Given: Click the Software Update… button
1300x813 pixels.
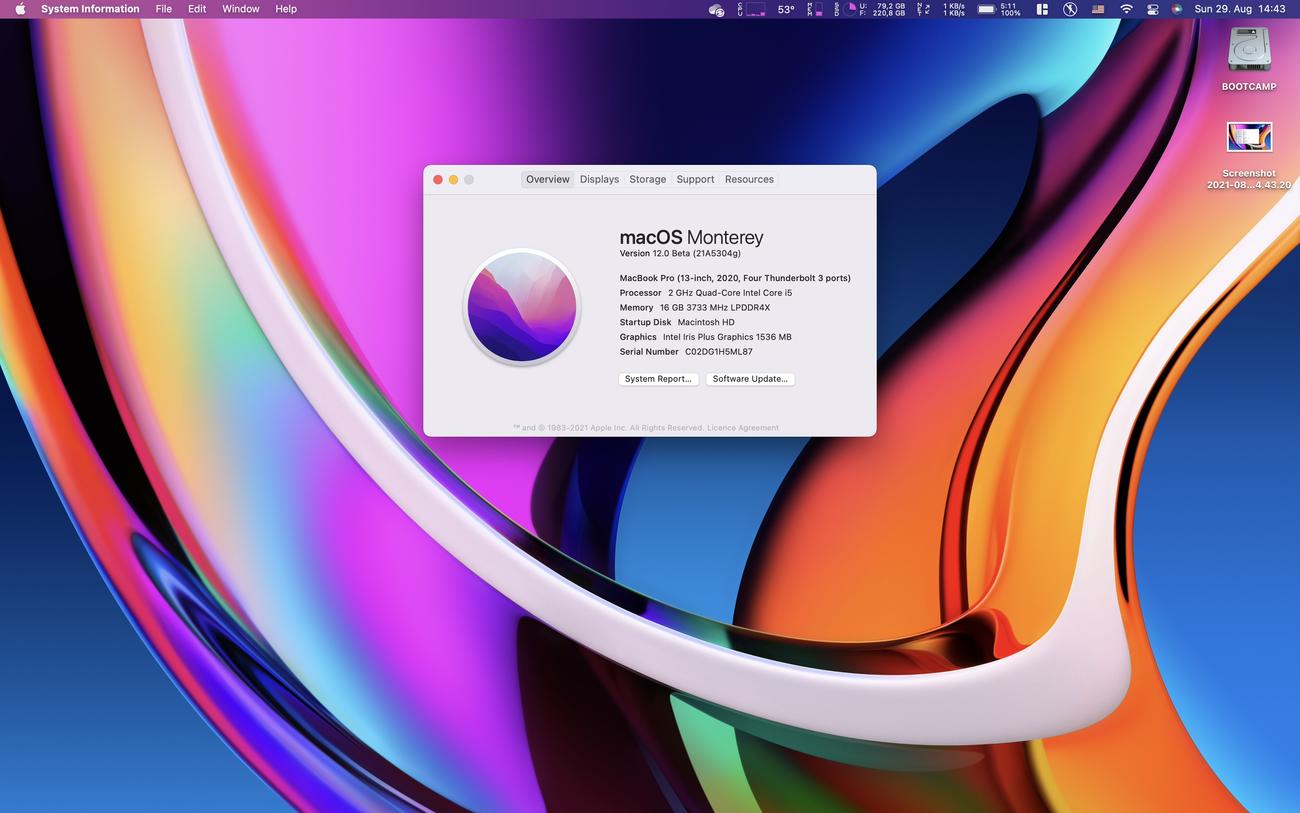Looking at the screenshot, I should click(x=750, y=379).
